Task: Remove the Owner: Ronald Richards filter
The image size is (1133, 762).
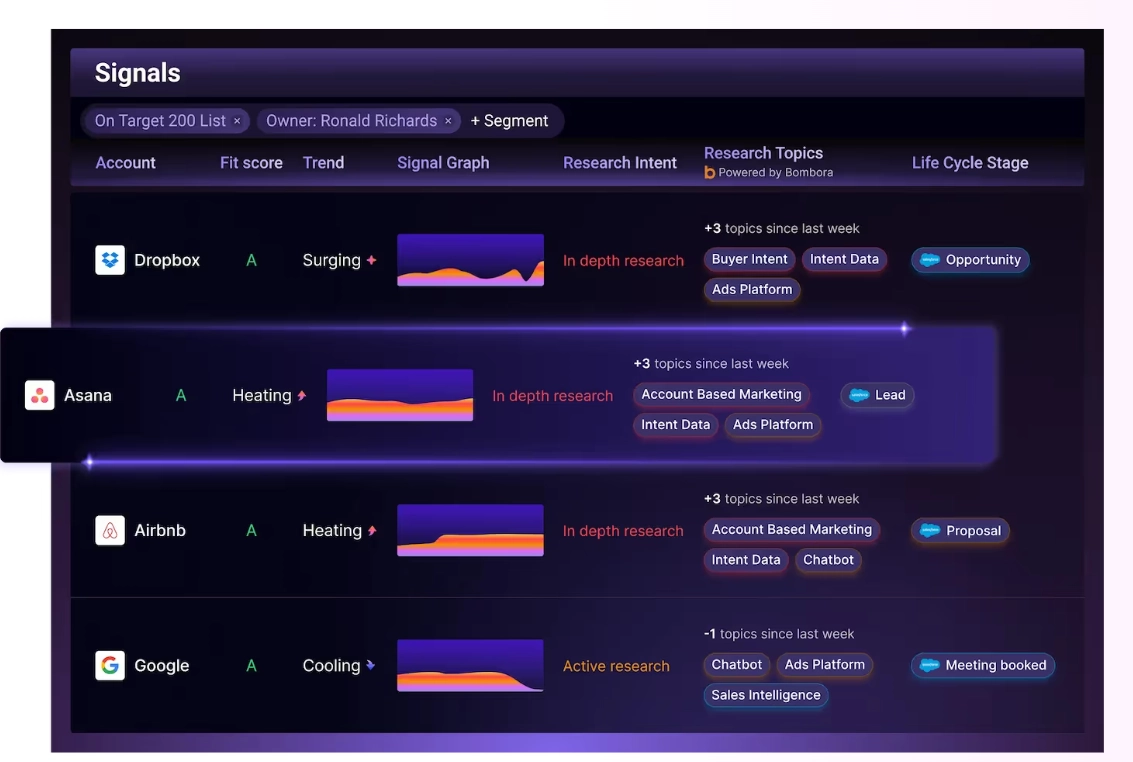Action: [x=448, y=121]
